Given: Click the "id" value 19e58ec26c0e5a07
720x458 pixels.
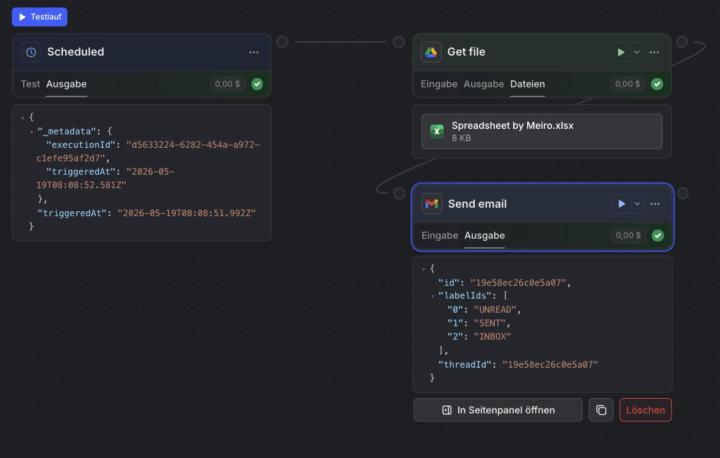Looking at the screenshot, I should (518, 283).
